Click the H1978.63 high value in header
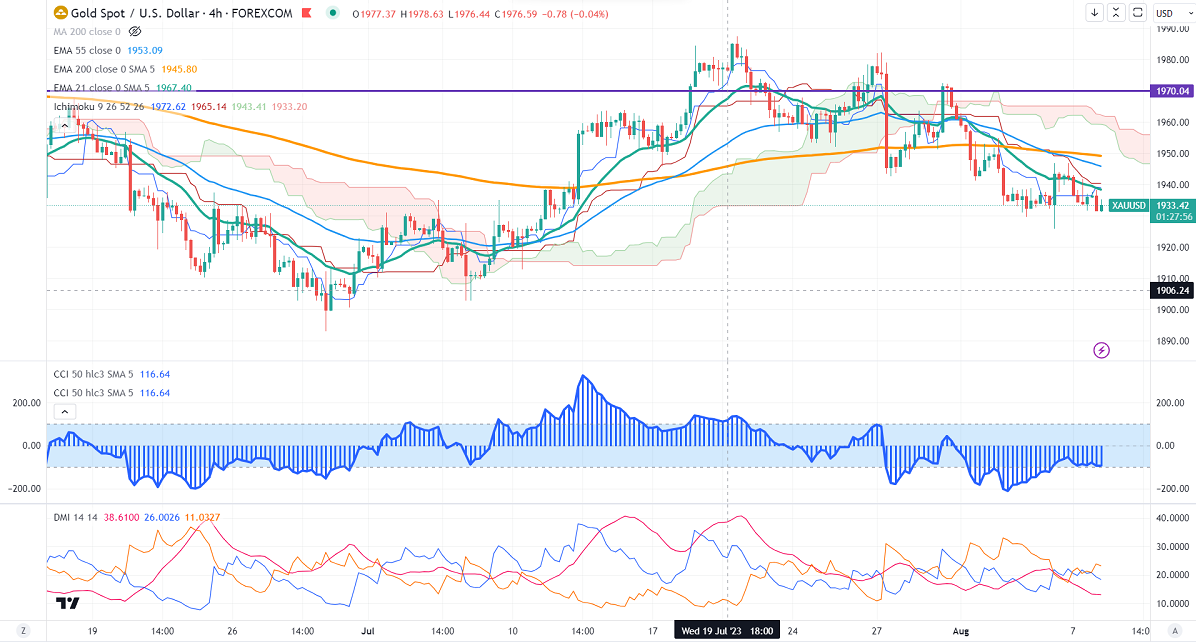The width and height of the screenshot is (1196, 642). point(422,14)
